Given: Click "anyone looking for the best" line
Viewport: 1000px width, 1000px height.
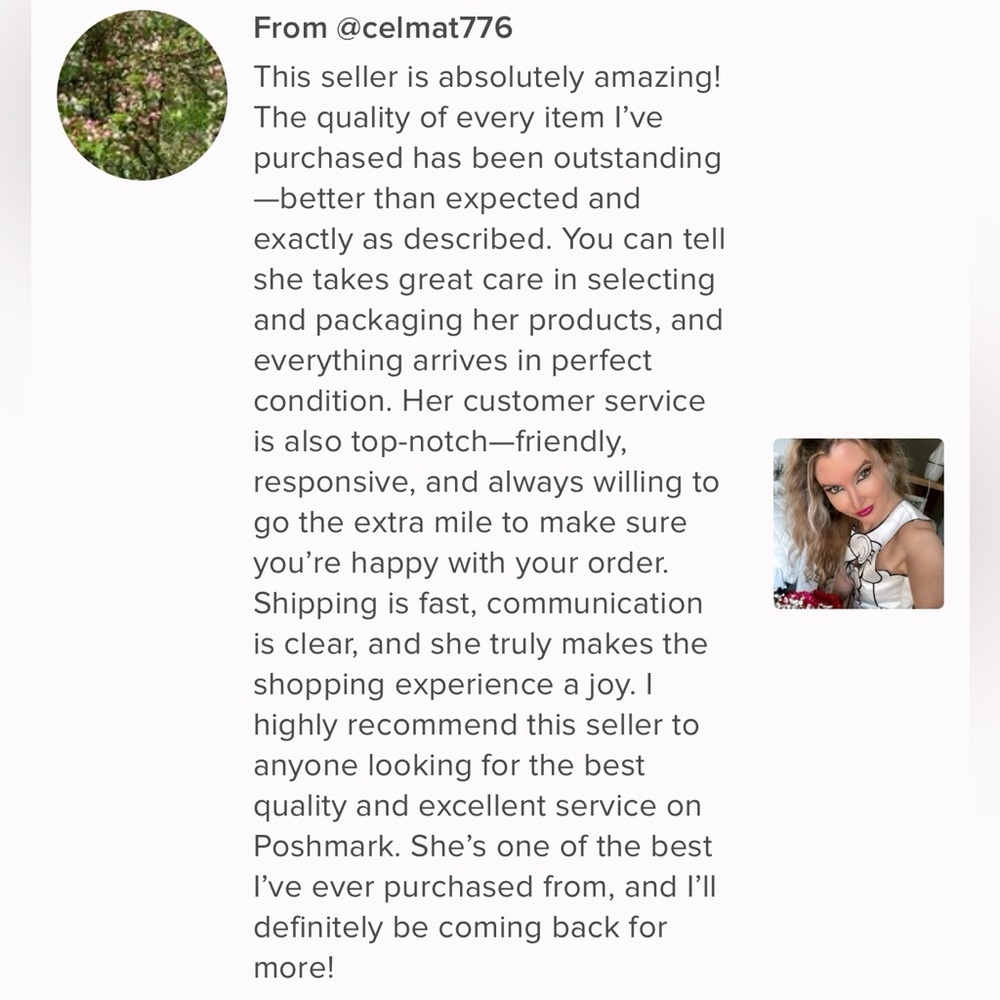Looking at the screenshot, I should (449, 765).
